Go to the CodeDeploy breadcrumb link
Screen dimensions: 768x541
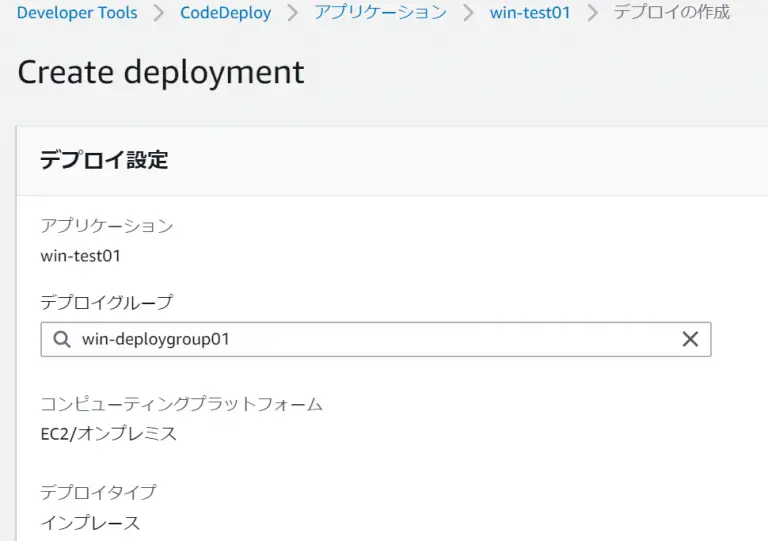coord(225,13)
